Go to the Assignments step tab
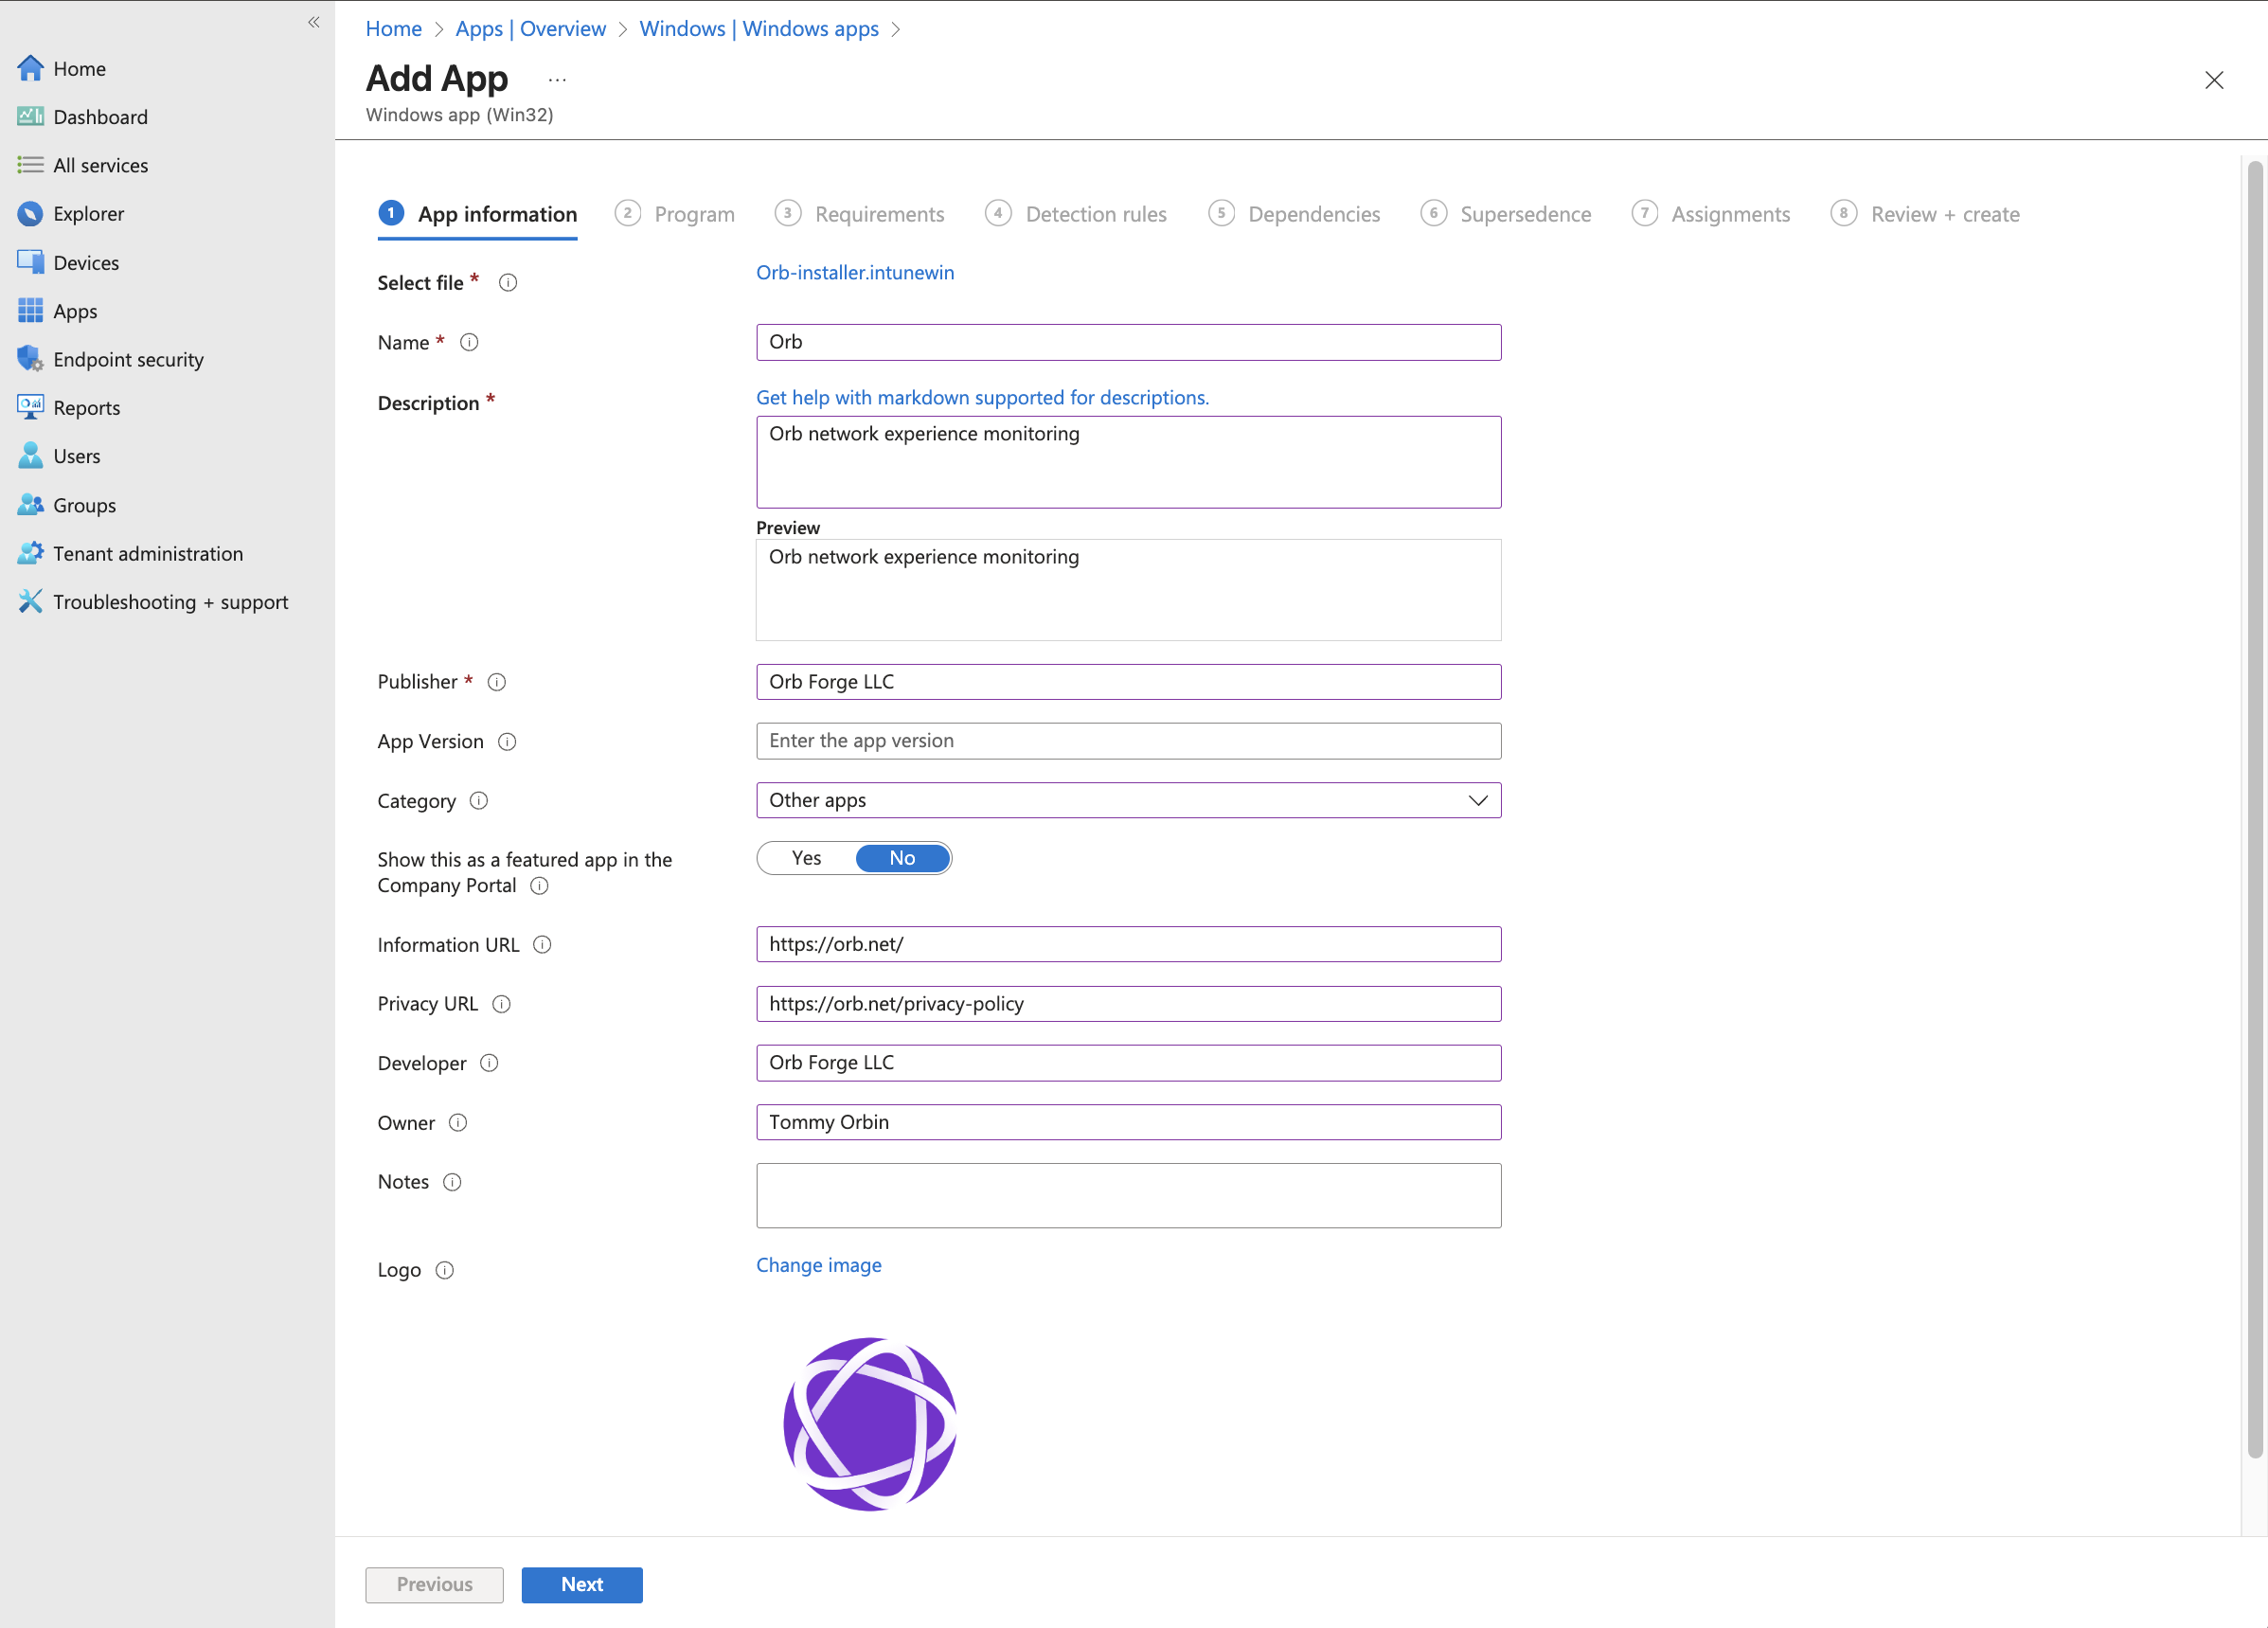This screenshot has width=2268, height=1628. (1729, 214)
